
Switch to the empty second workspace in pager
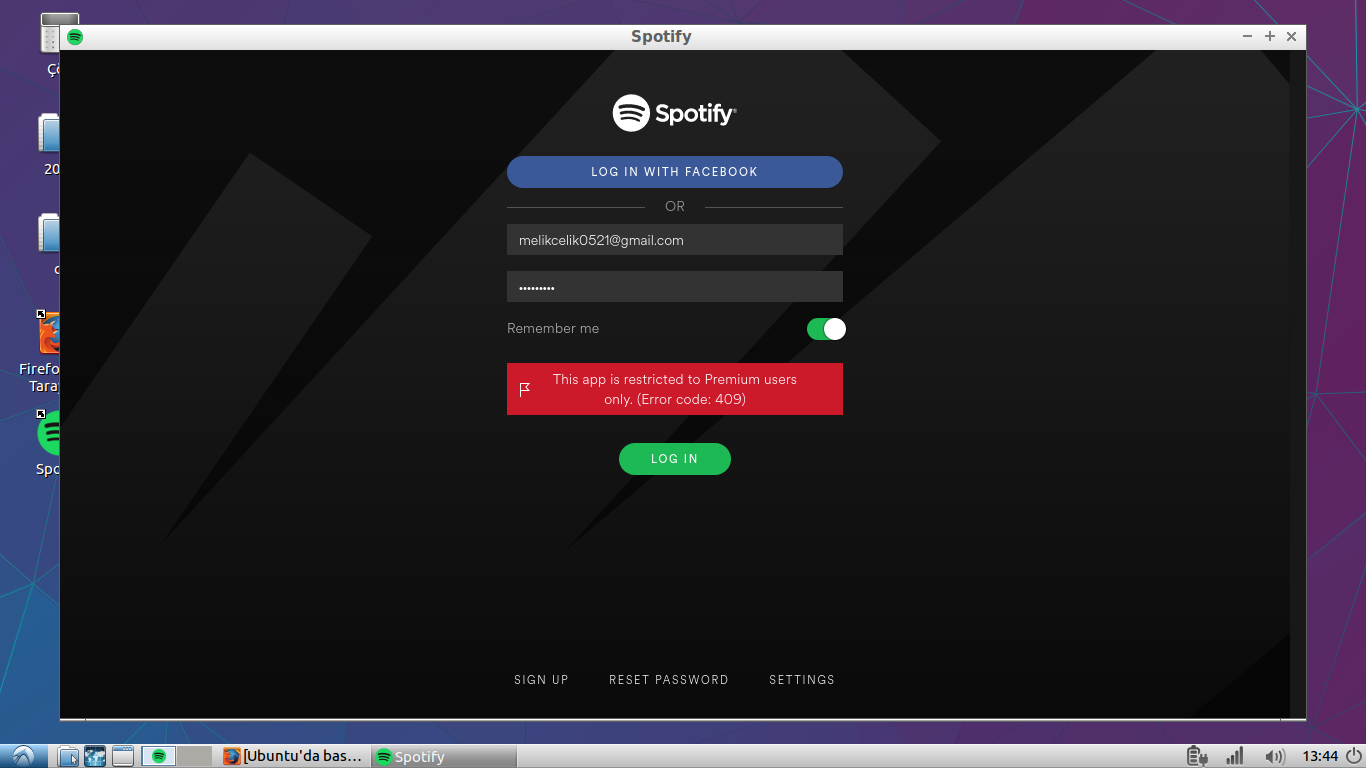click(195, 756)
